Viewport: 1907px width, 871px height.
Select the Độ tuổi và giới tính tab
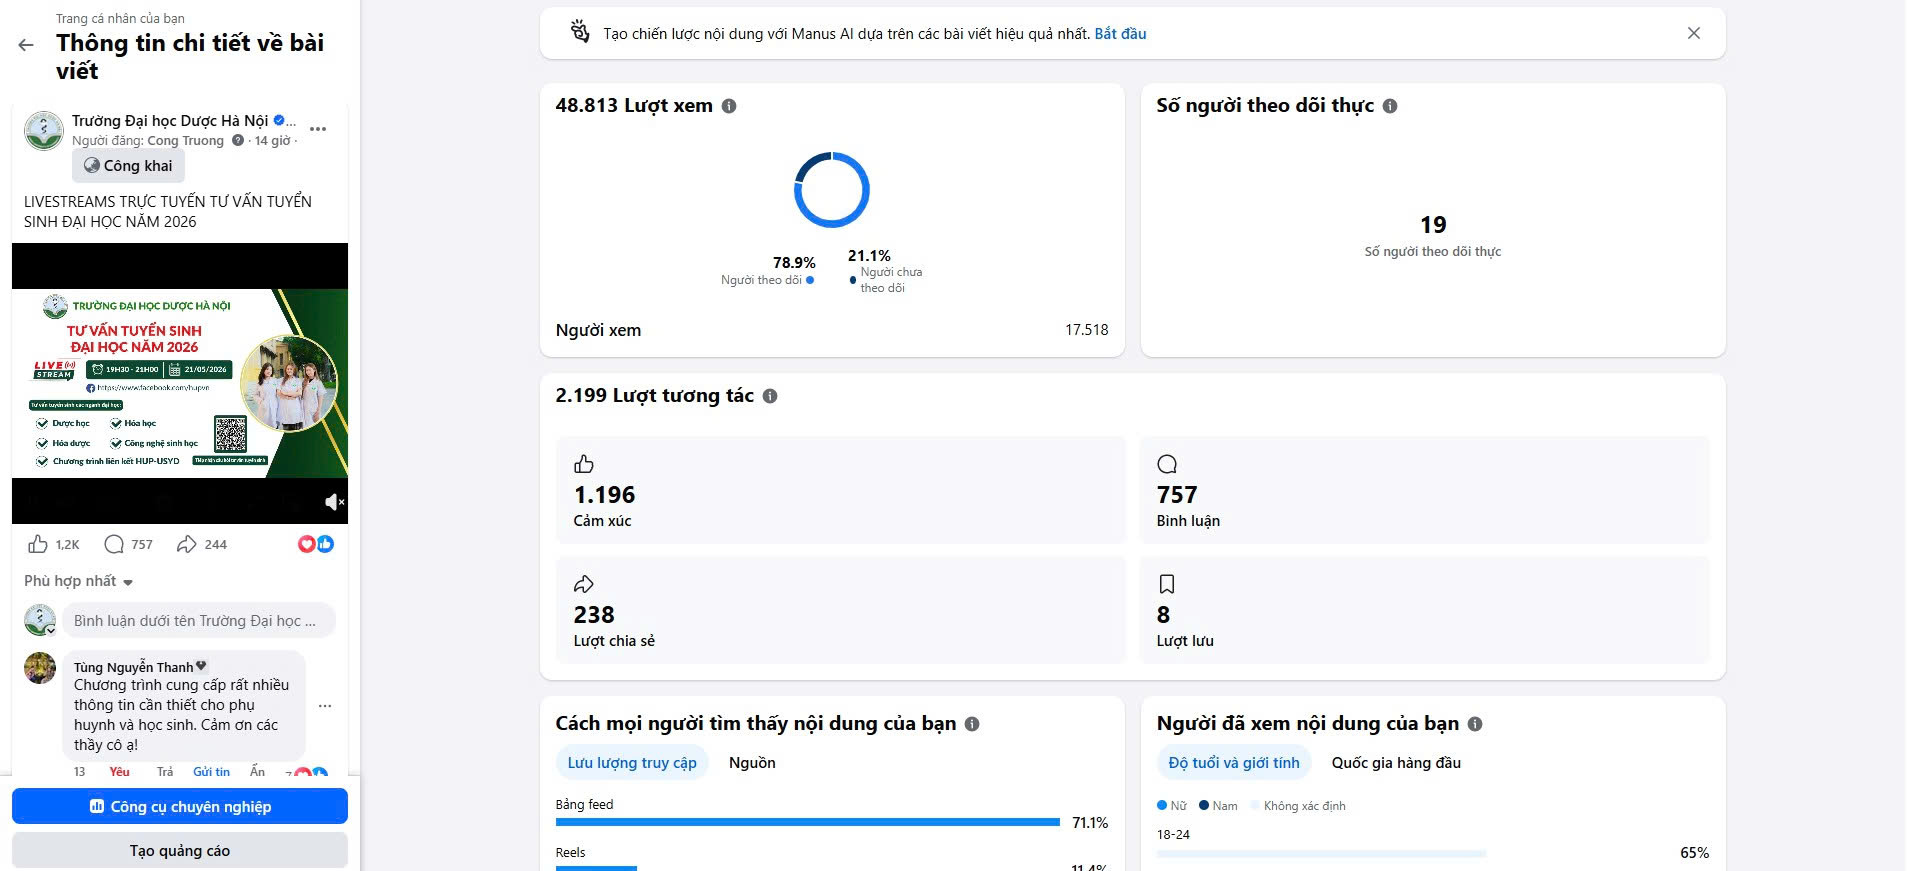click(1234, 763)
